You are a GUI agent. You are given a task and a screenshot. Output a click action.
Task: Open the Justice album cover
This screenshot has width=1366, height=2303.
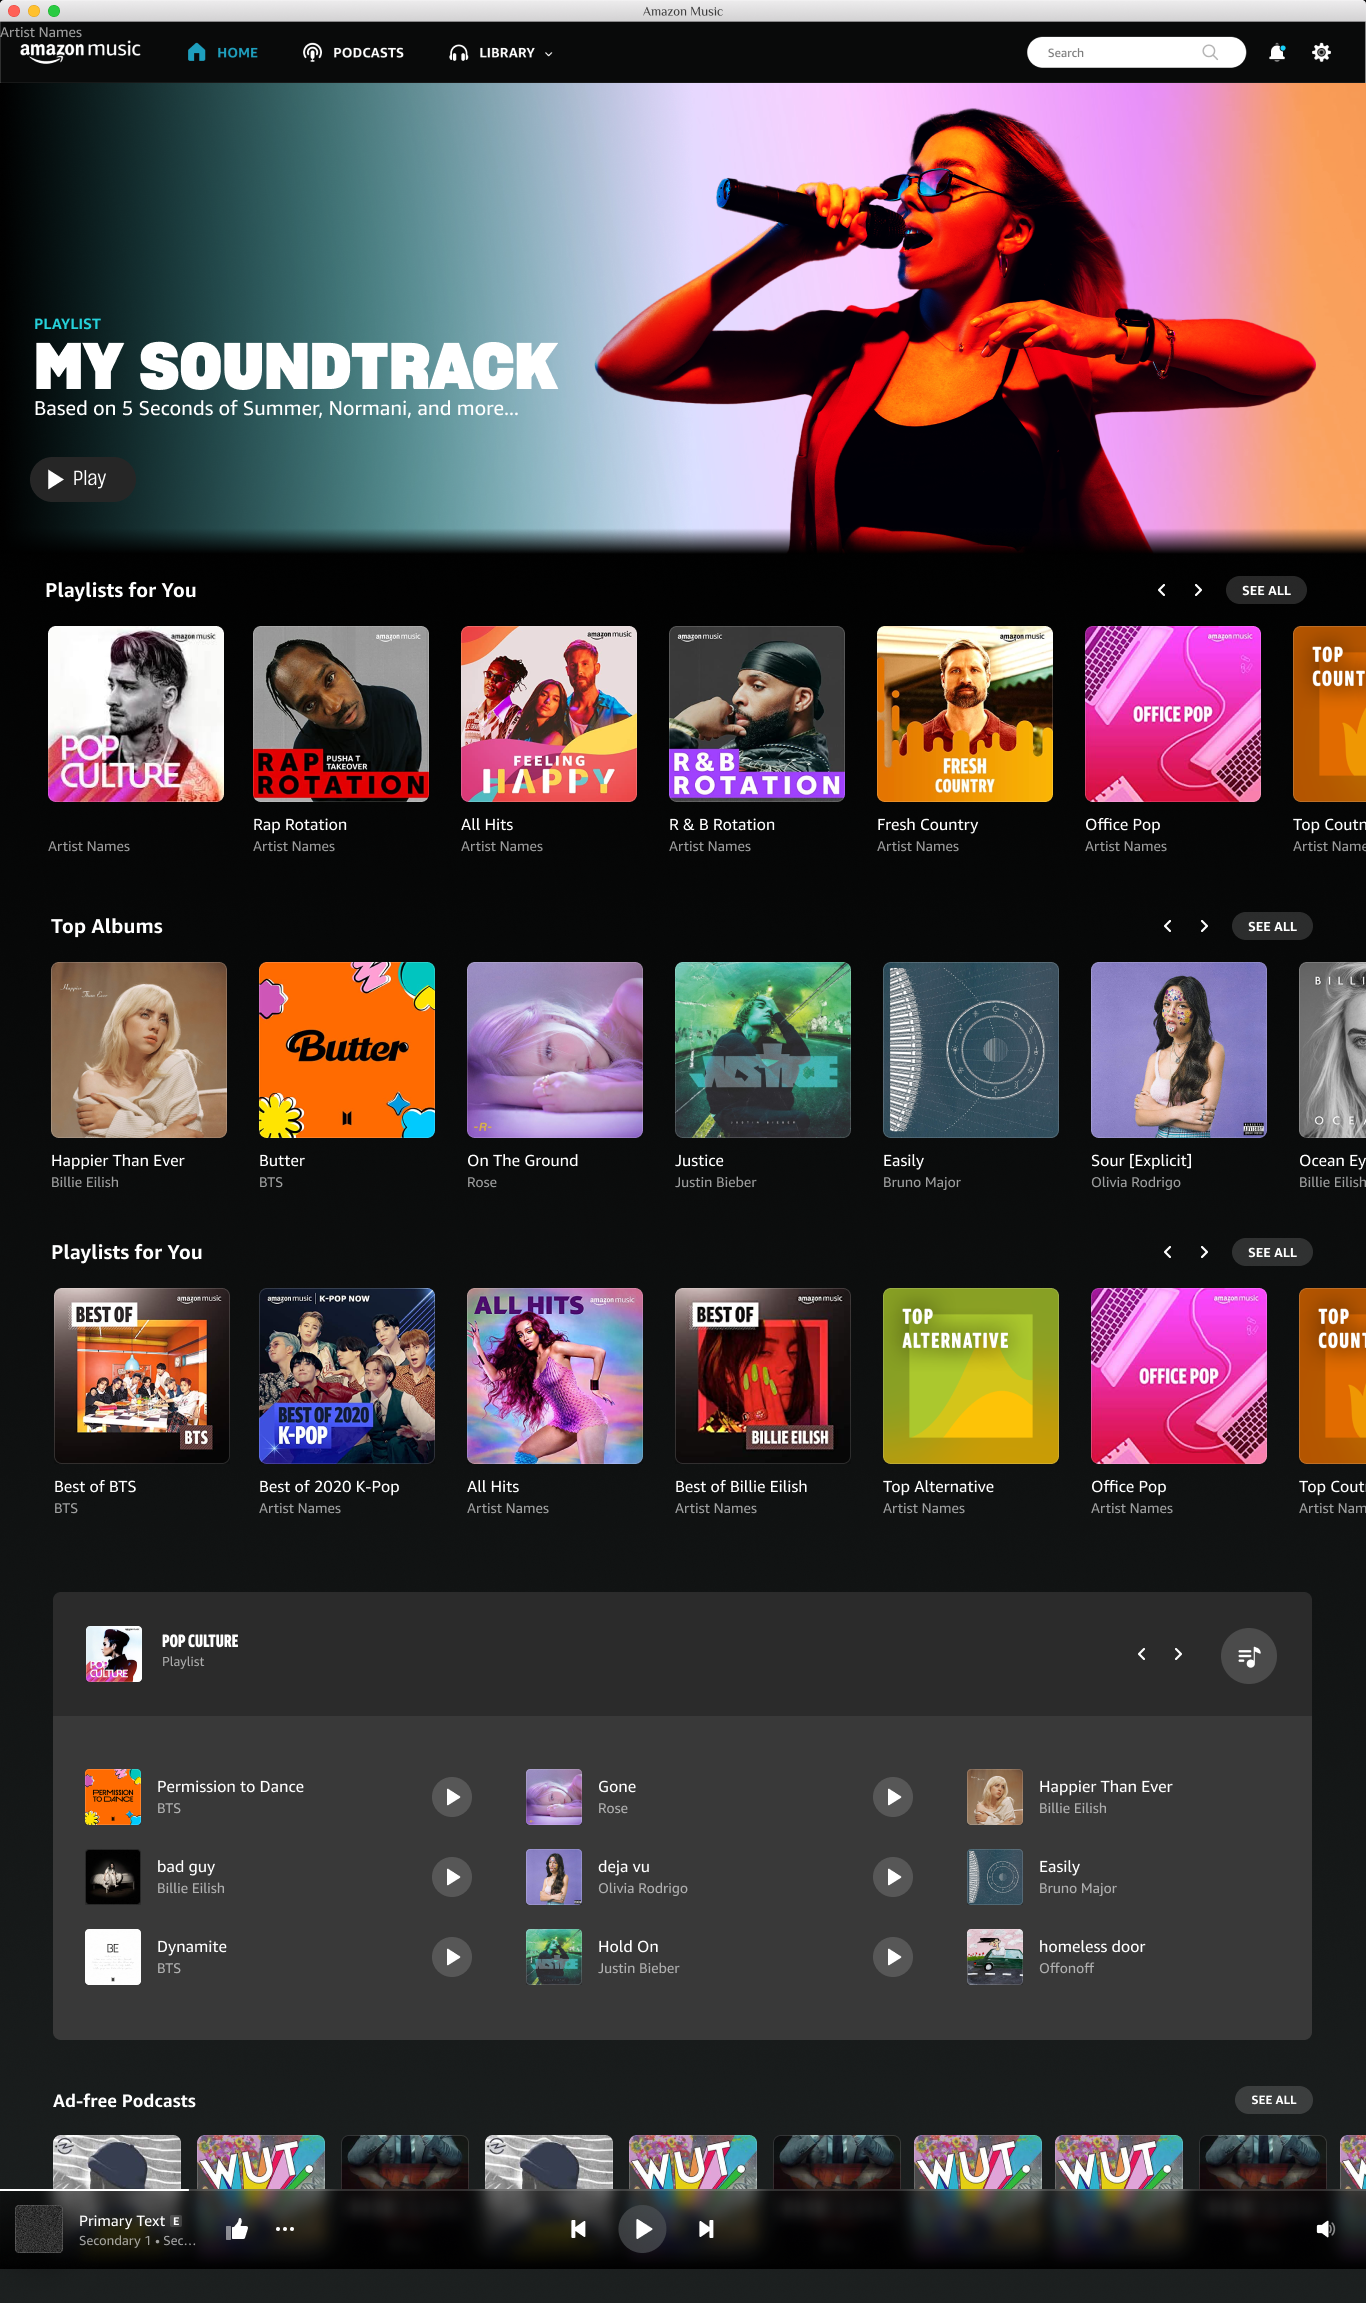pos(763,1050)
